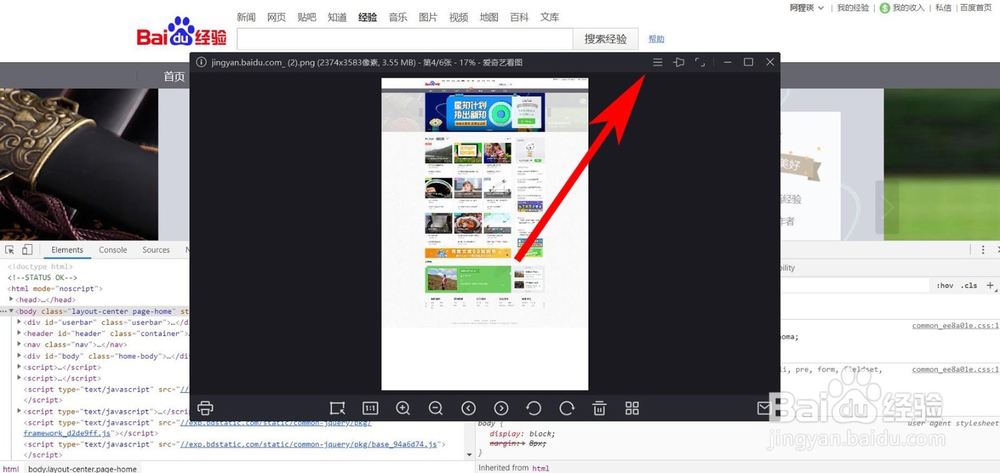Open first common_ee8a01e.css:1 source link
Viewport: 1000px width, 473px height.
point(955,326)
